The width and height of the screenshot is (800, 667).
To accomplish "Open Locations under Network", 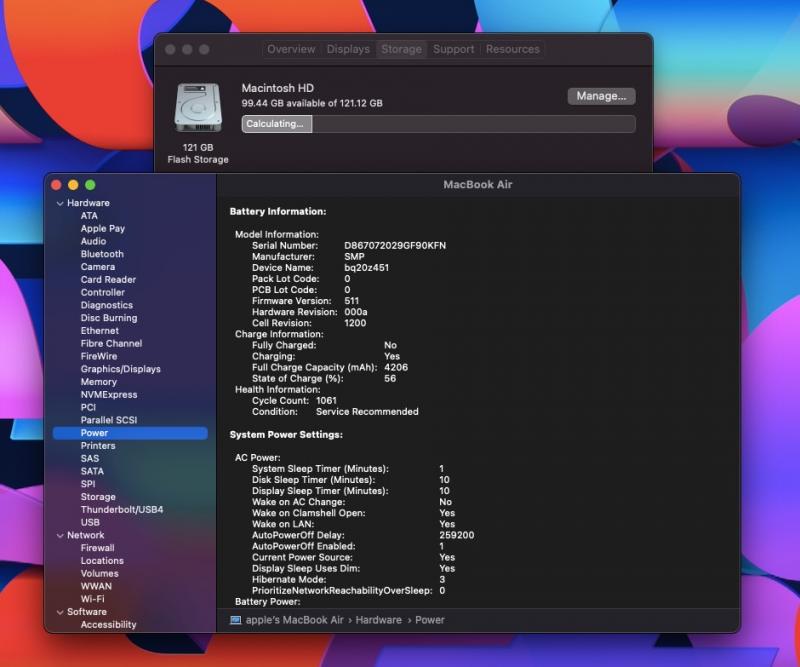I will [x=102, y=560].
